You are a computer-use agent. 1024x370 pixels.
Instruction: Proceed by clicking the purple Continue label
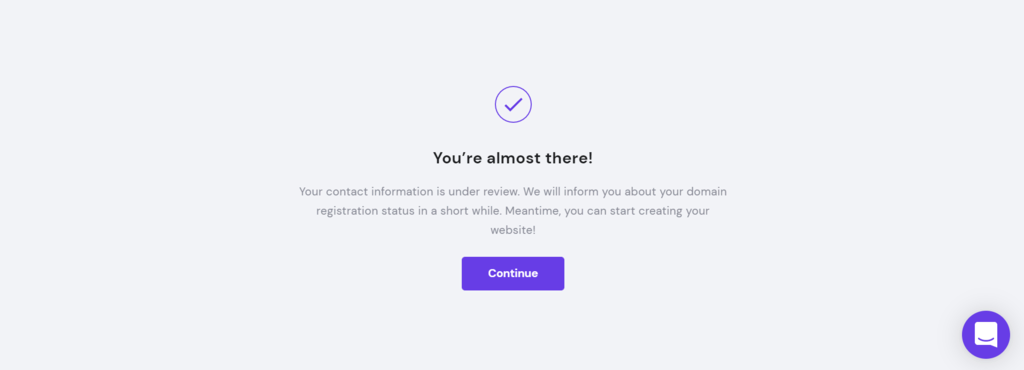tap(513, 273)
